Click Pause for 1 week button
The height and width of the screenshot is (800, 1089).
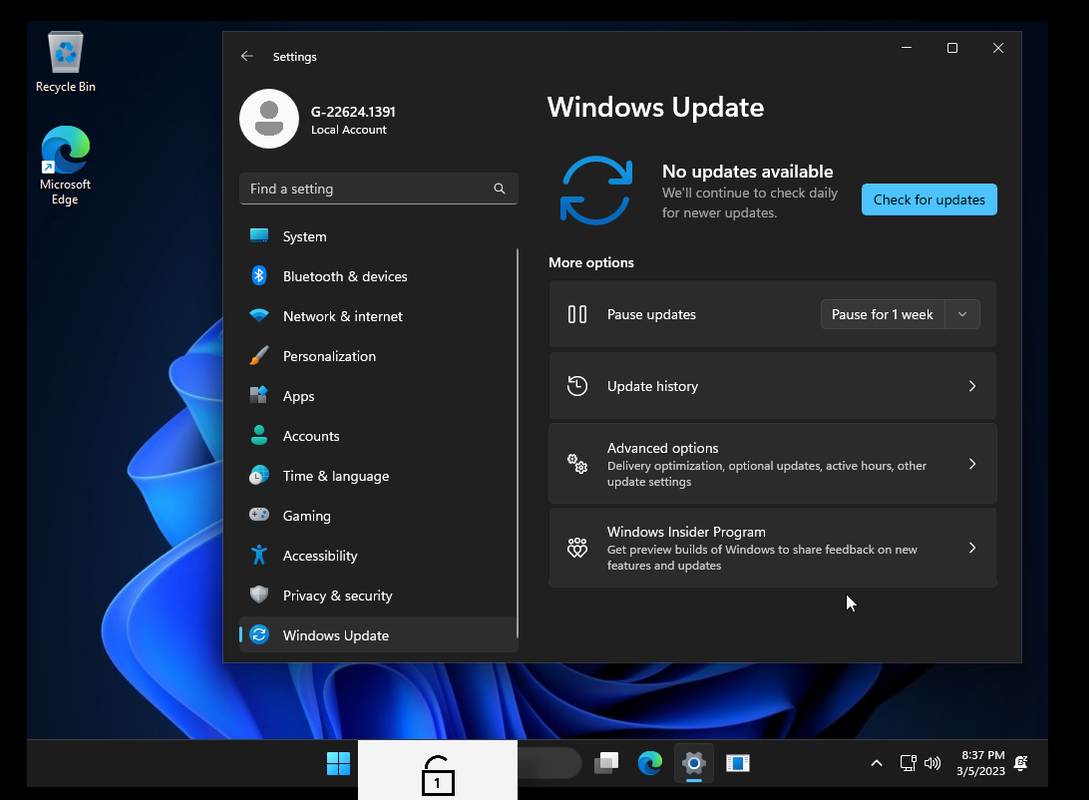882,315
